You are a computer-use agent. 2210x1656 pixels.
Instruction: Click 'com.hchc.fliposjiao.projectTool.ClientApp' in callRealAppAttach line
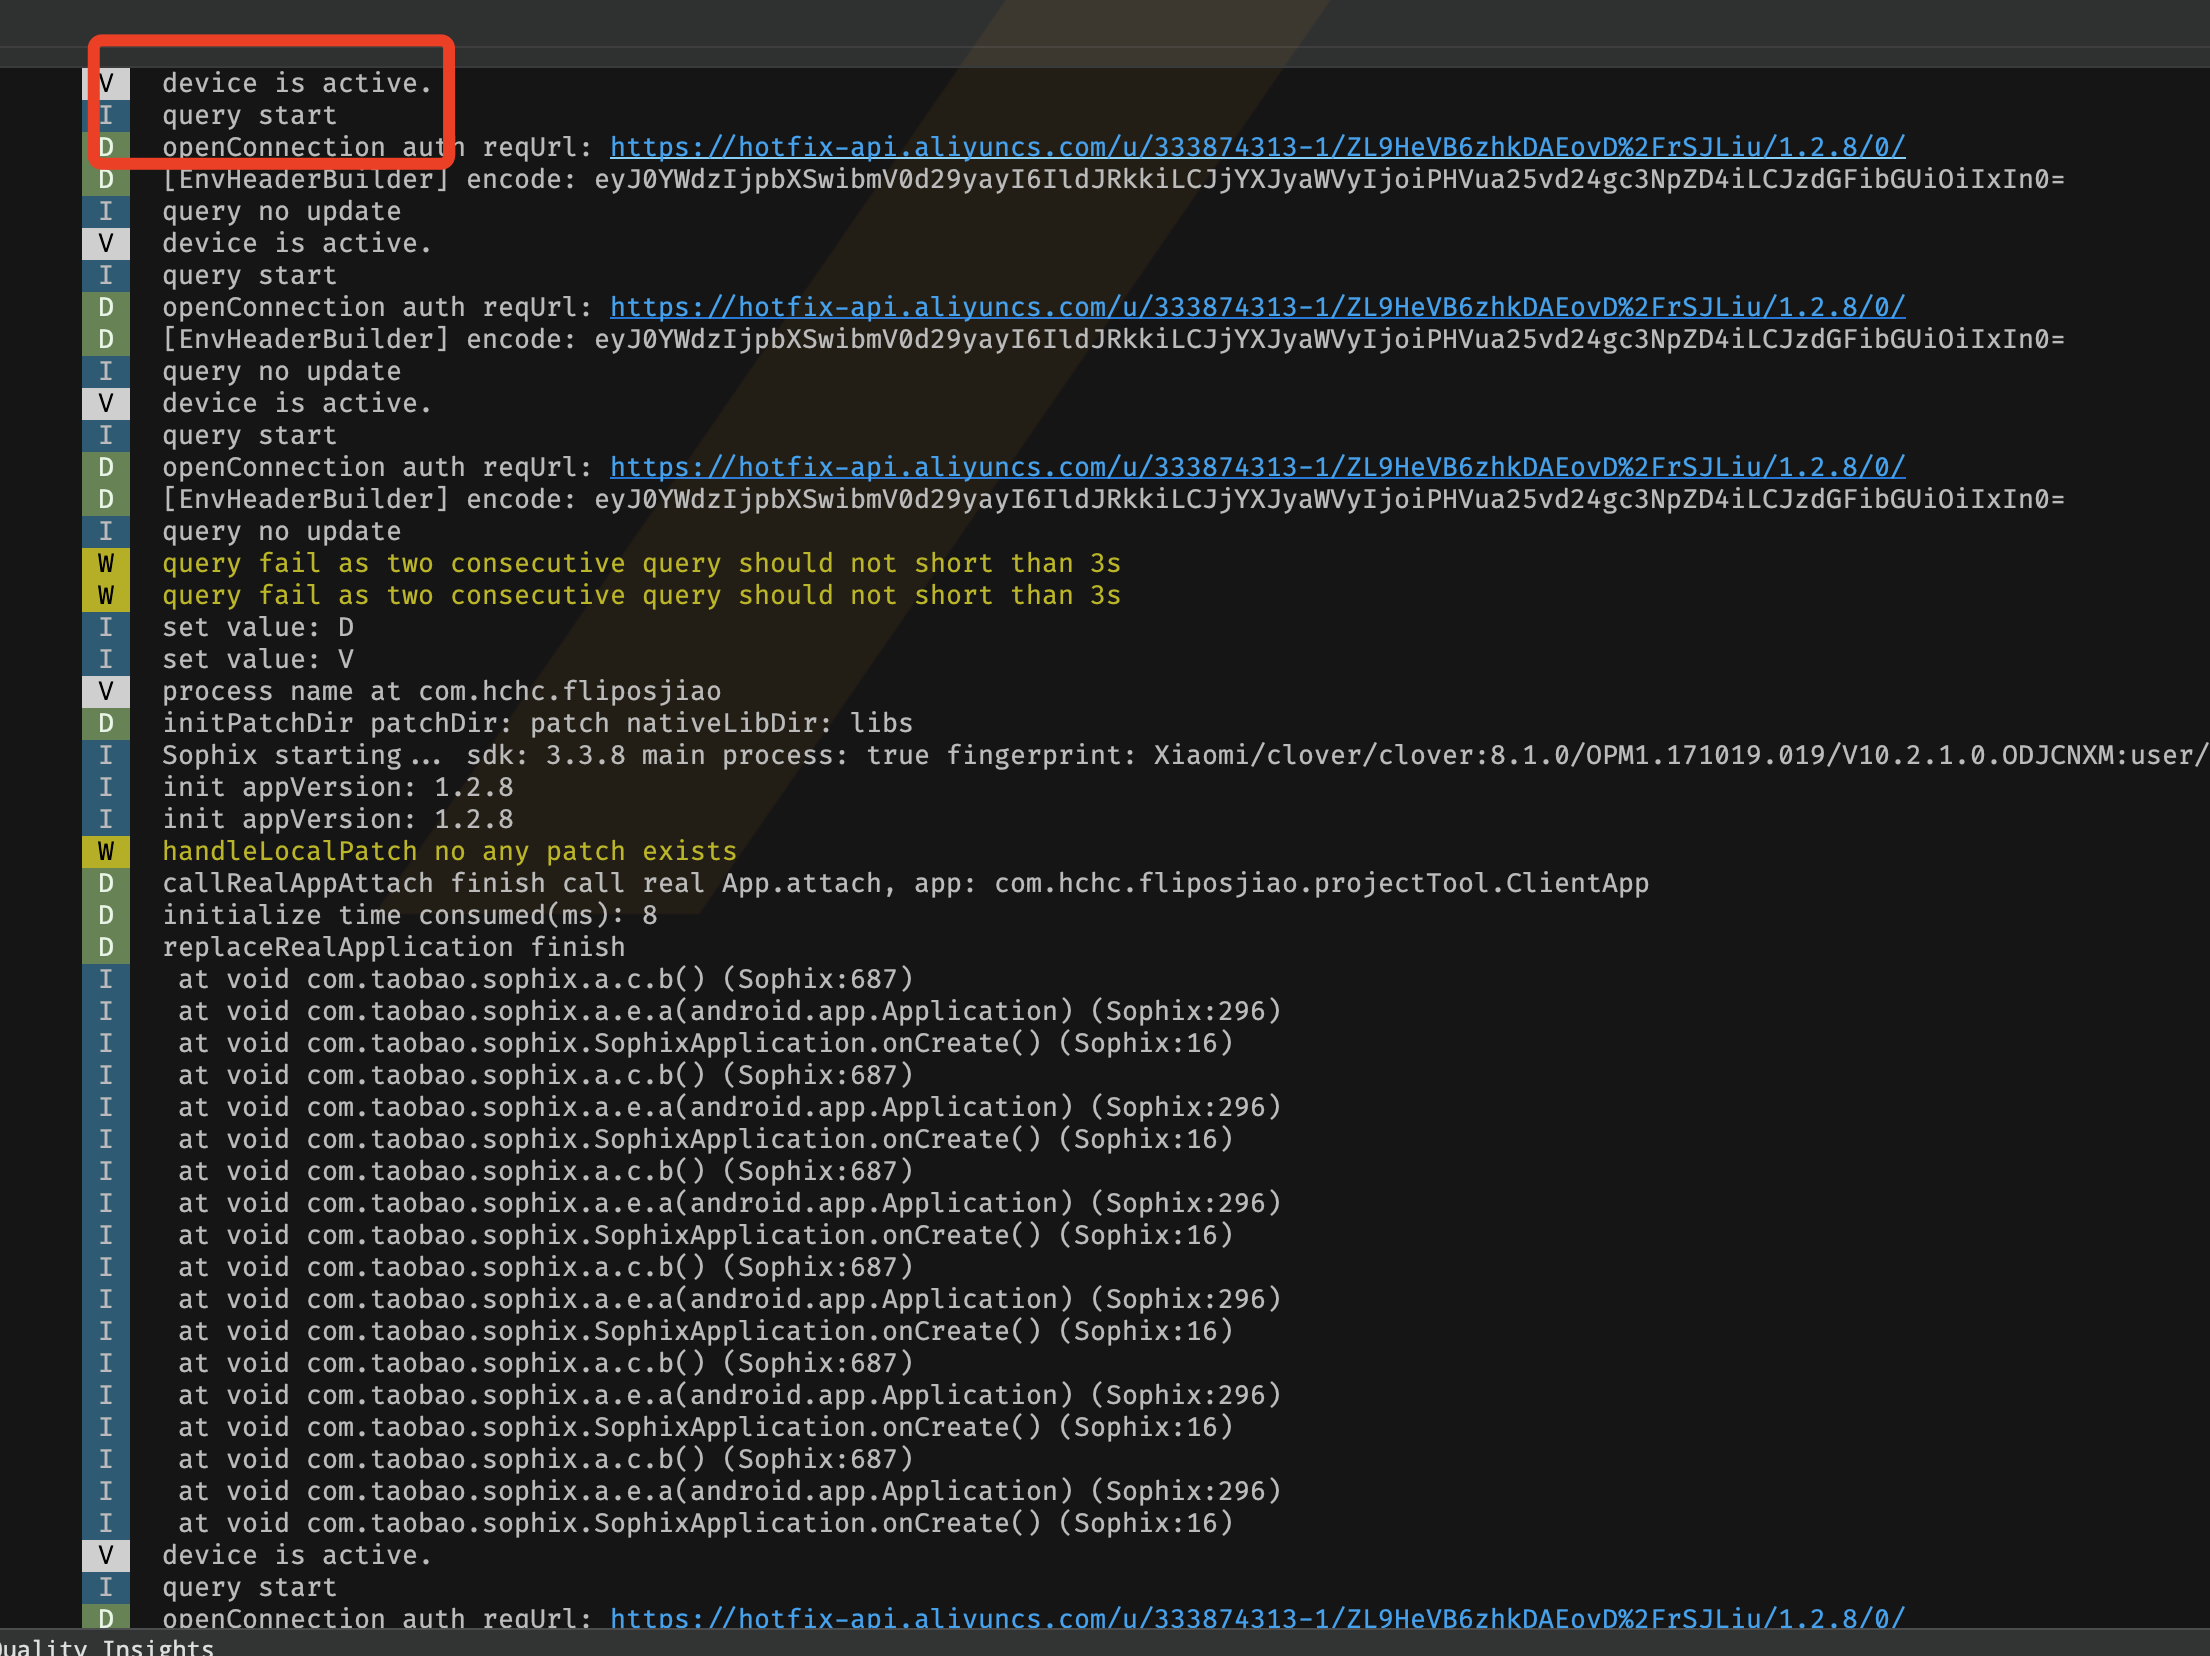(x=1320, y=883)
